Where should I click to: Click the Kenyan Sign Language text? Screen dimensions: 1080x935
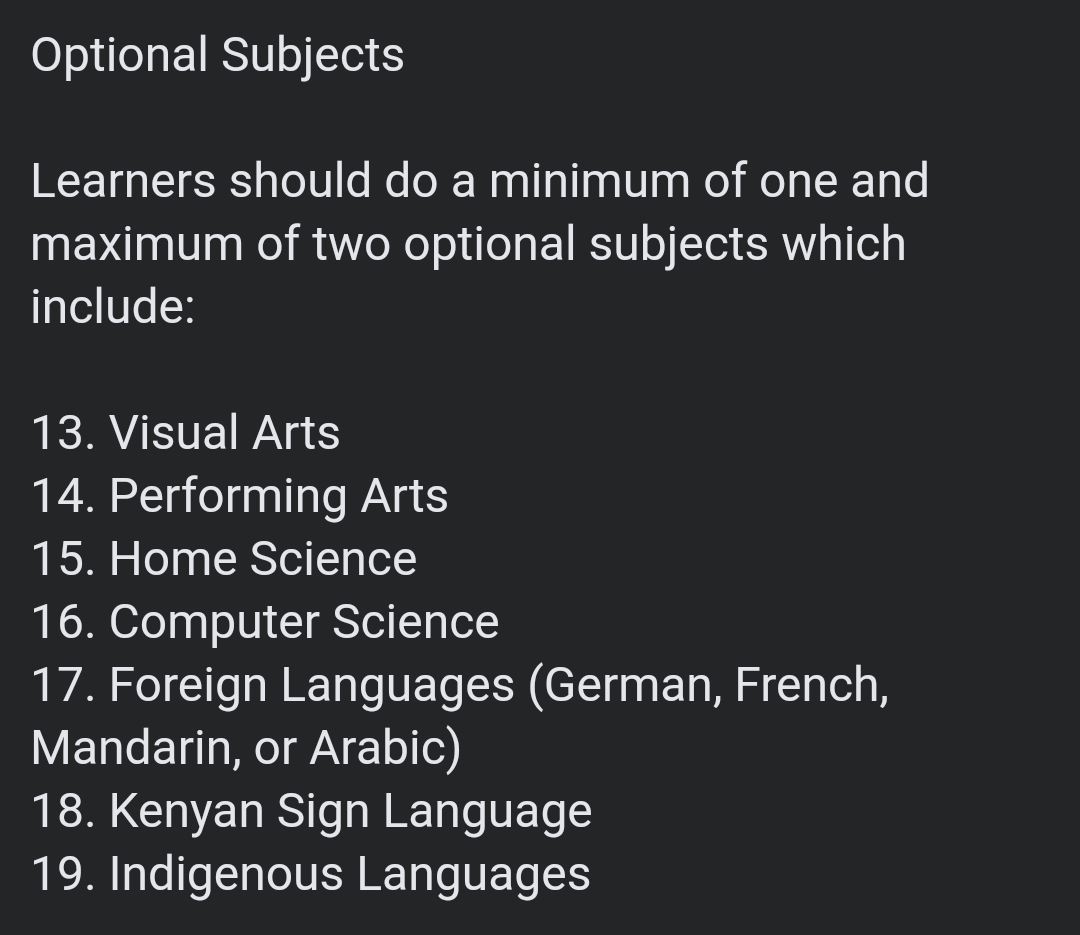click(x=350, y=811)
